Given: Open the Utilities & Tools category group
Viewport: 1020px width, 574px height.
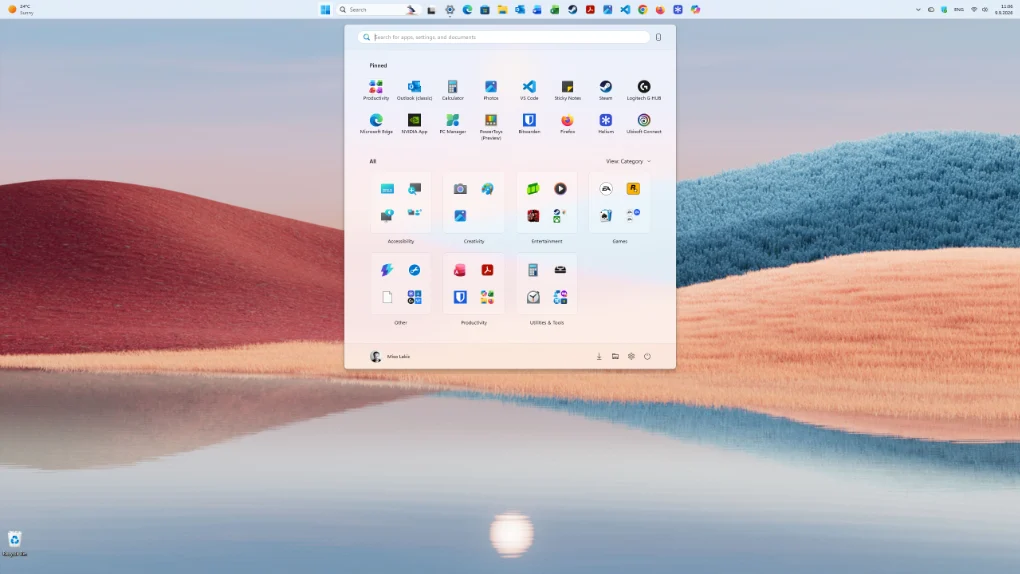Looking at the screenshot, I should (x=546, y=290).
